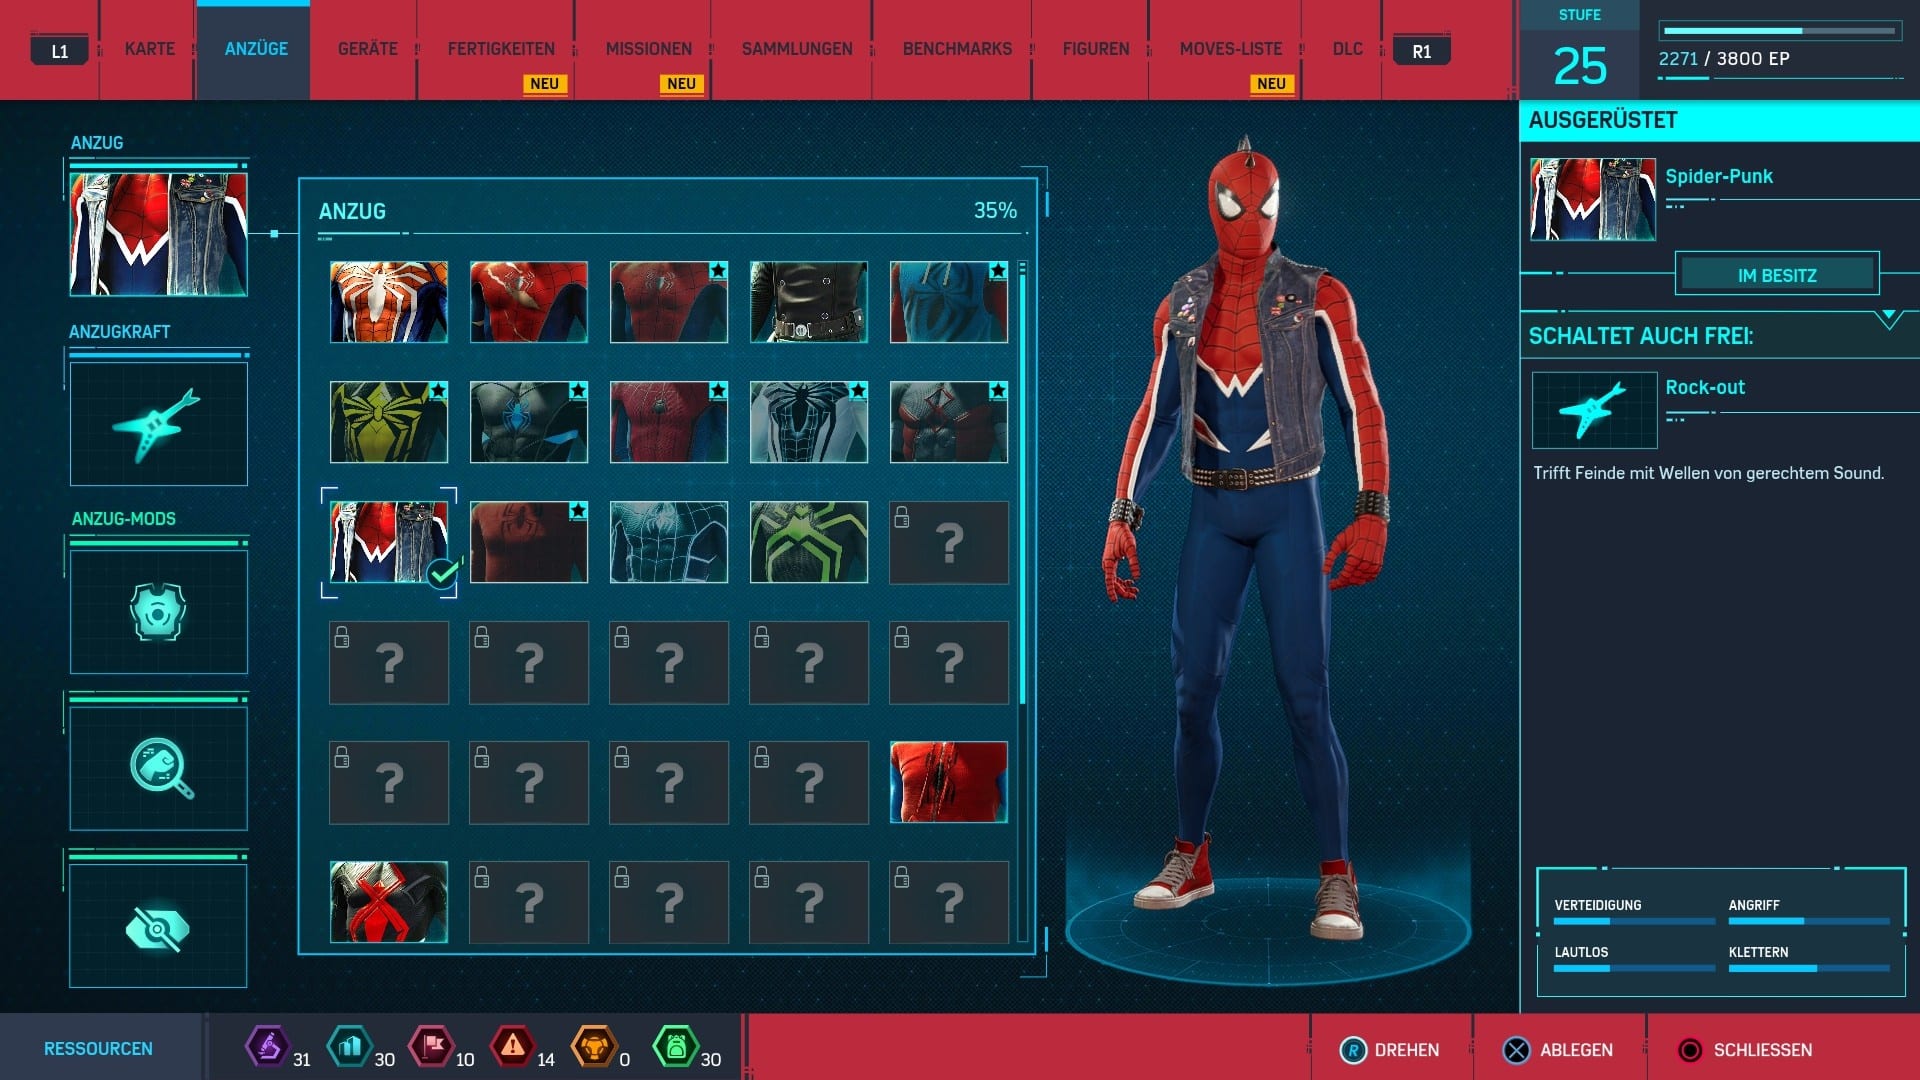
Task: Click the LAUTLOS stat bar
Action: pyautogui.click(x=1634, y=968)
